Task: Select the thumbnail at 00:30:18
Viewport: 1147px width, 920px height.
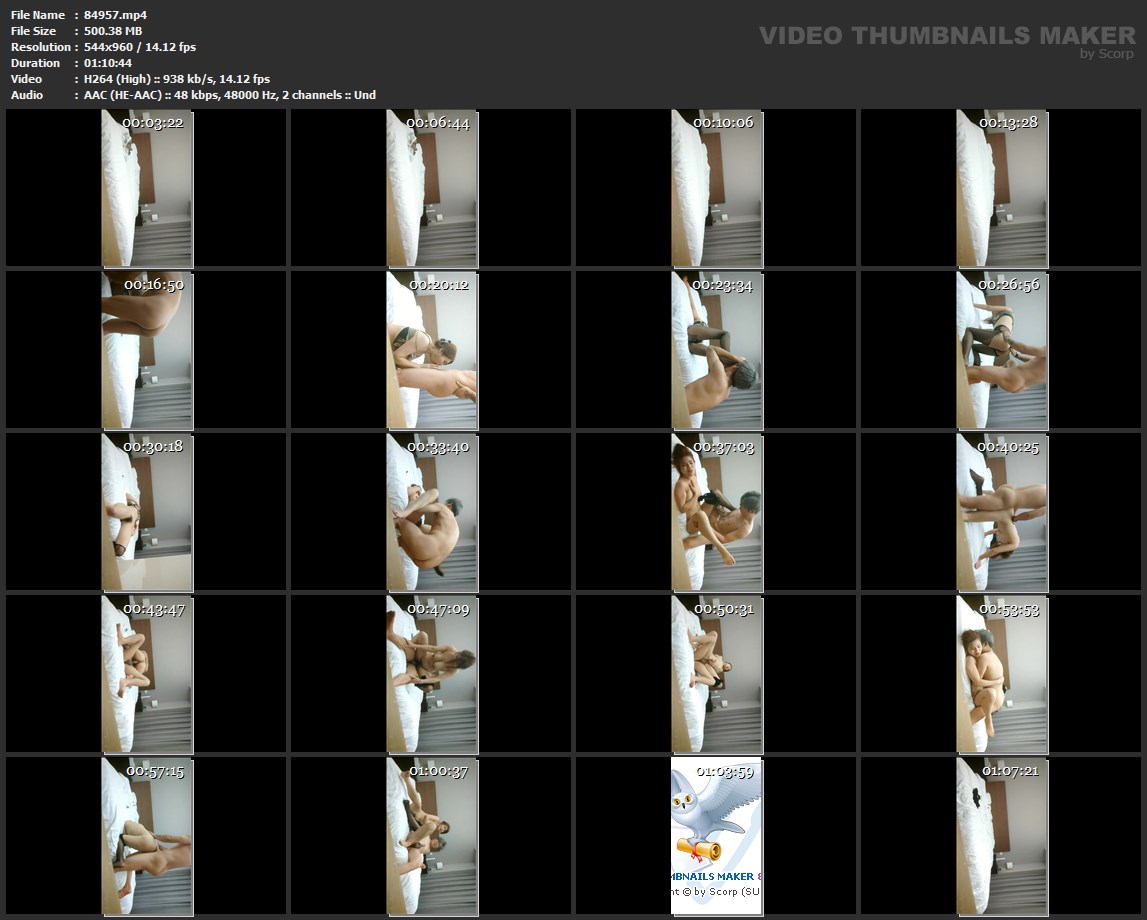Action: click(x=147, y=512)
